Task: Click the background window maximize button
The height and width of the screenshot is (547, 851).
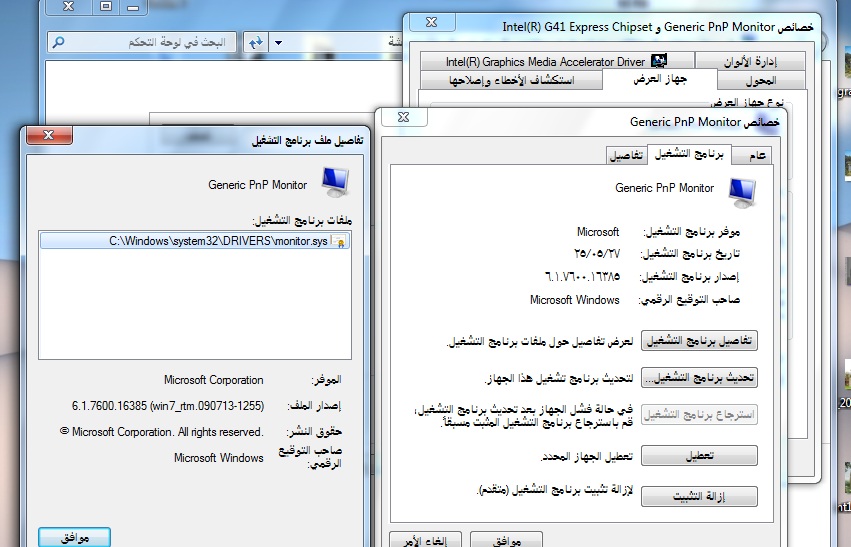Action: click(106, 7)
